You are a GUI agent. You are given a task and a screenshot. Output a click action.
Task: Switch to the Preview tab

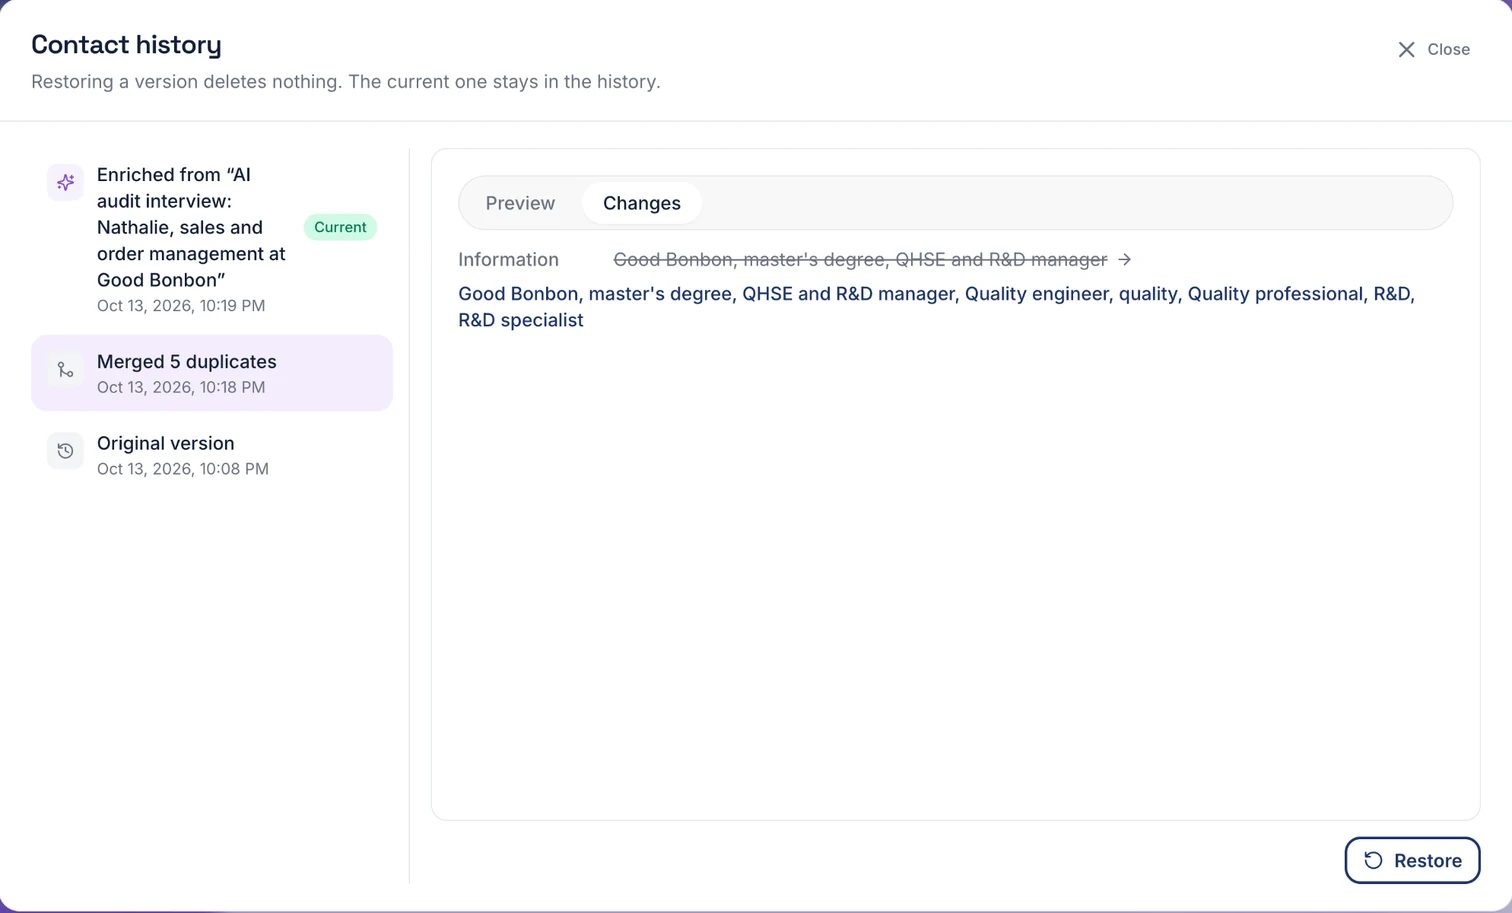click(520, 203)
